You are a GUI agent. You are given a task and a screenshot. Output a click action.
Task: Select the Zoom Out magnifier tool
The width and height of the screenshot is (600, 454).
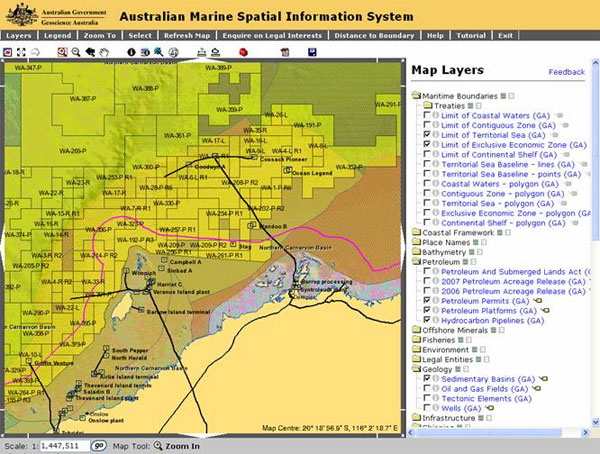pyautogui.click(x=76, y=52)
